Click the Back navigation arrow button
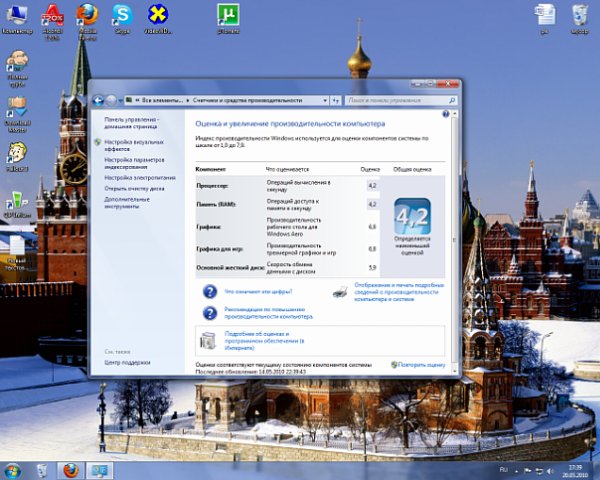600x480 pixels. coord(98,101)
